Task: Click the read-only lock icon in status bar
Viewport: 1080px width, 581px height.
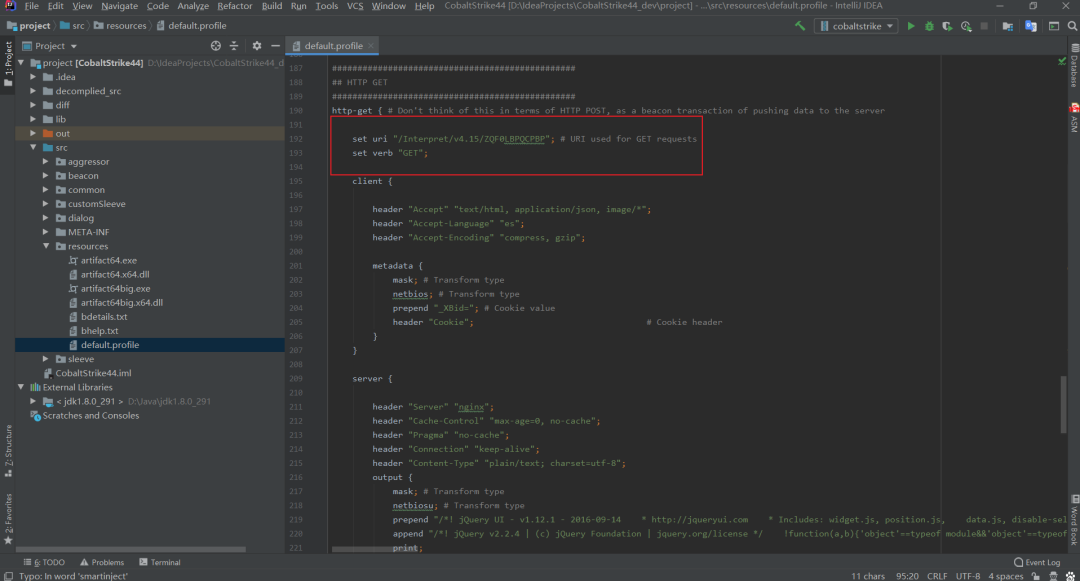Action: tap(1035, 576)
